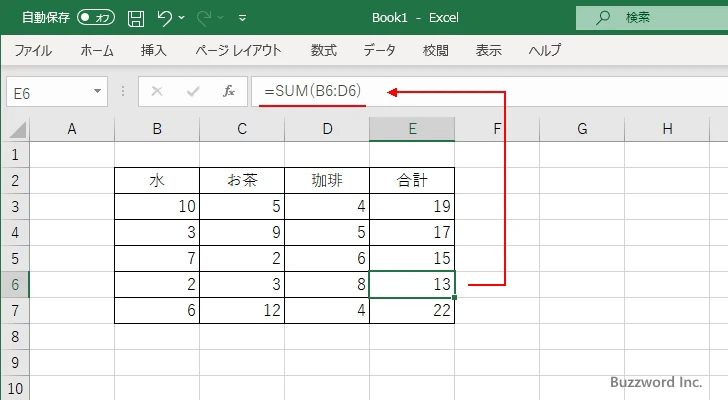The width and height of the screenshot is (728, 400).
Task: Open the Redo history dropdown arrow
Action: pos(221,18)
